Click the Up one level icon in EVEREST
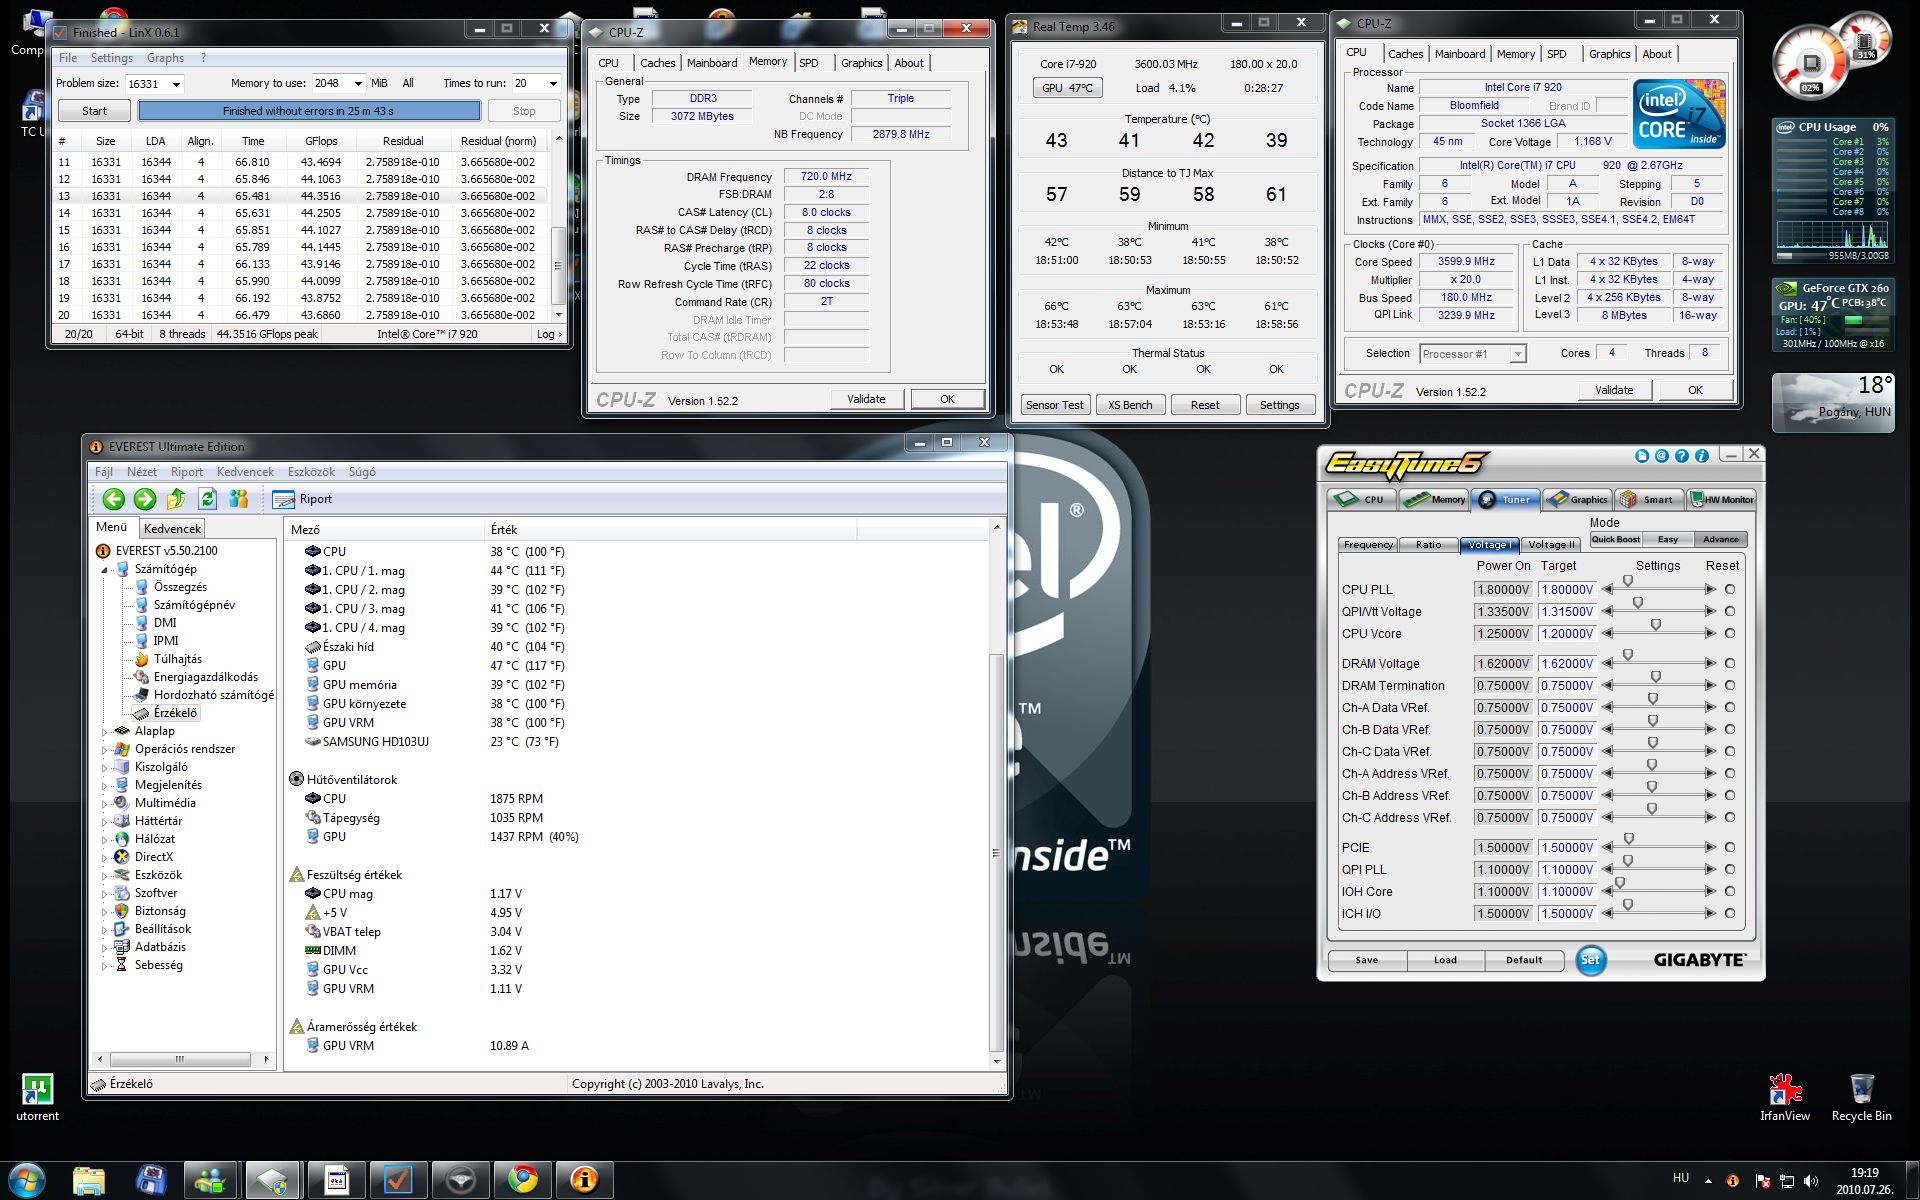1920x1200 pixels. (x=176, y=499)
